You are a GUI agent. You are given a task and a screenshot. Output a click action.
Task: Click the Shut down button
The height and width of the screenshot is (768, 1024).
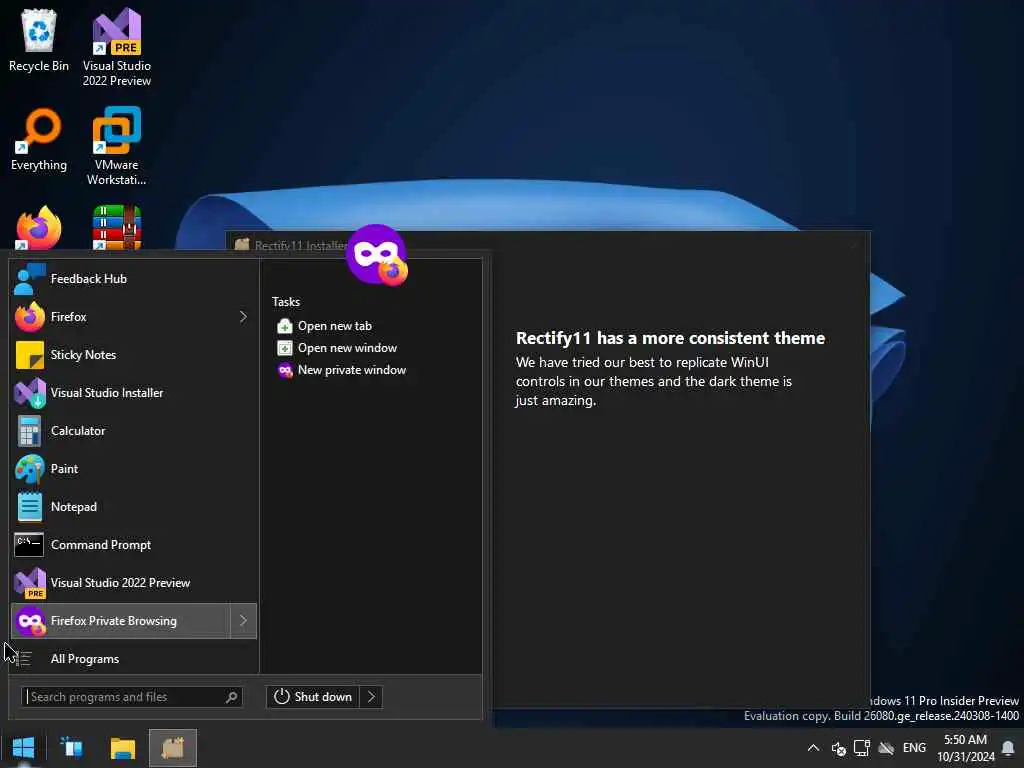[x=313, y=697]
